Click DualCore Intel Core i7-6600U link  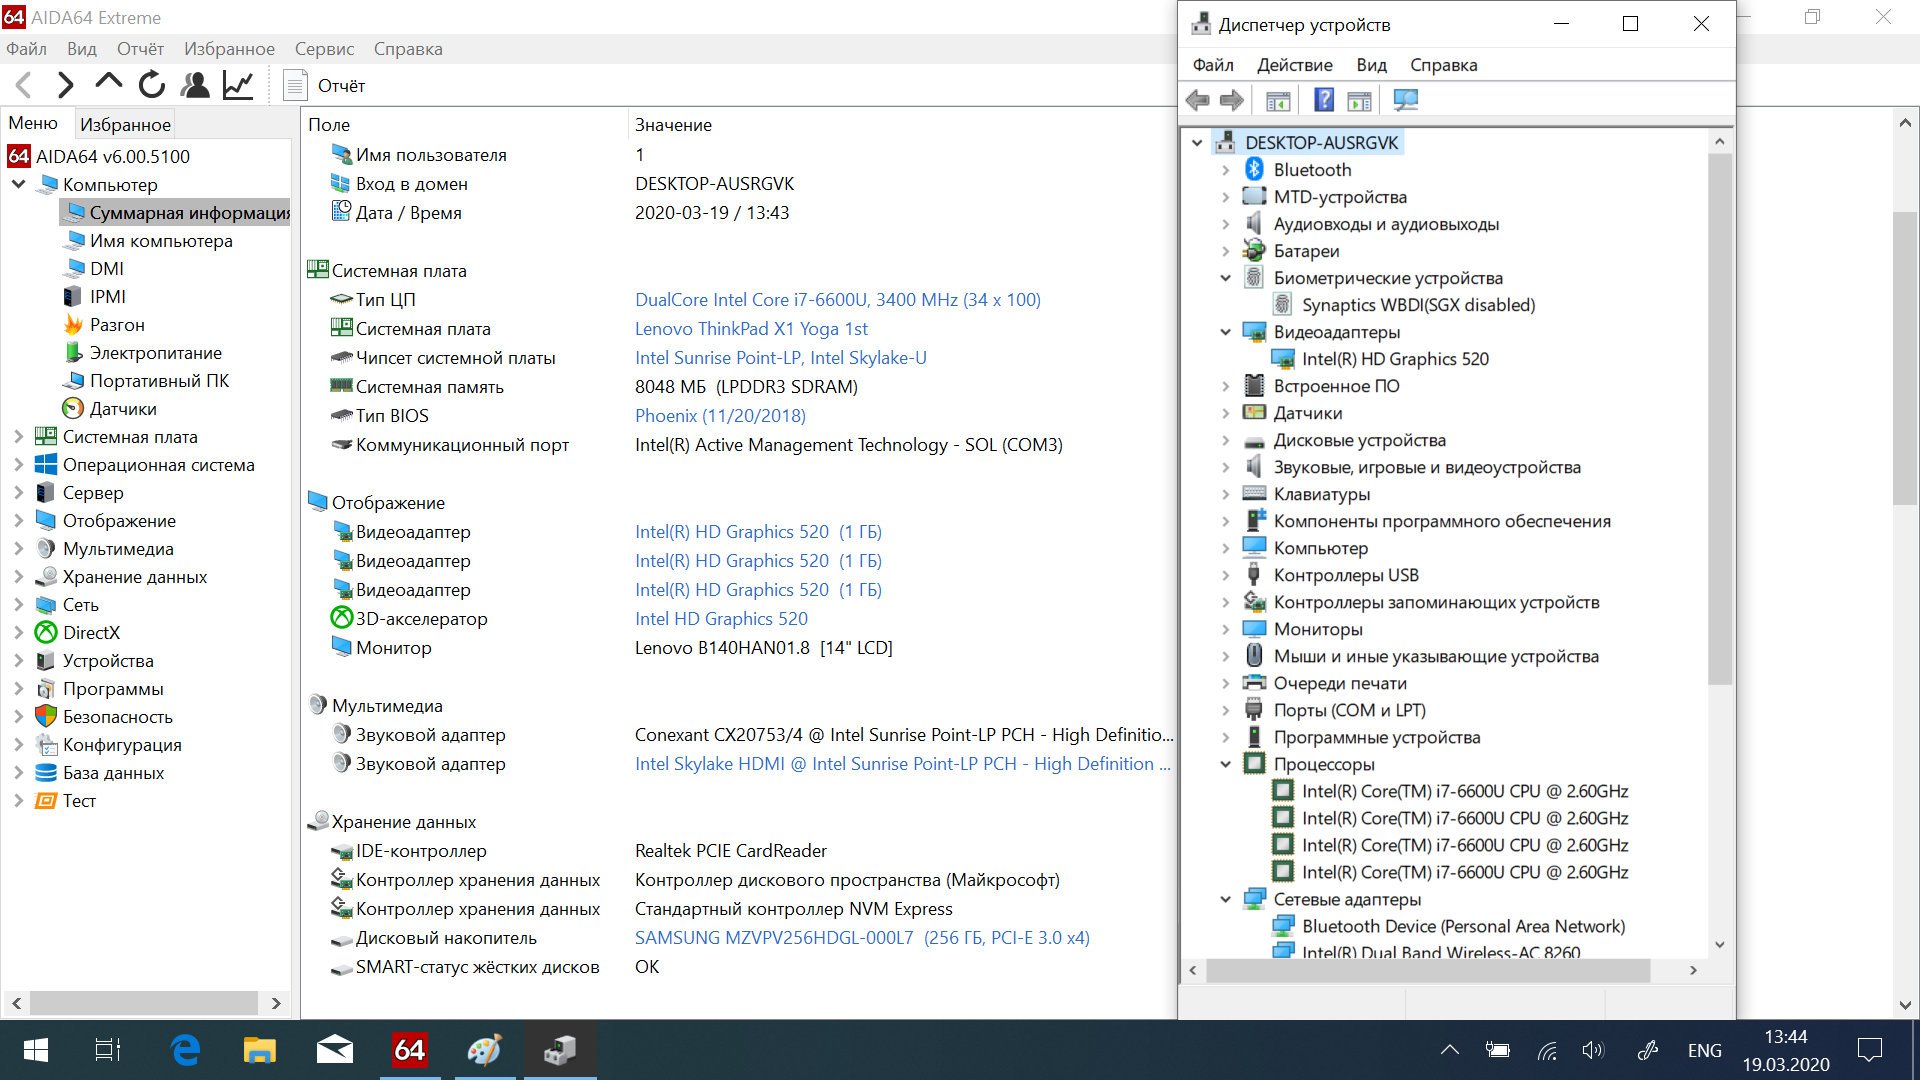pos(838,300)
